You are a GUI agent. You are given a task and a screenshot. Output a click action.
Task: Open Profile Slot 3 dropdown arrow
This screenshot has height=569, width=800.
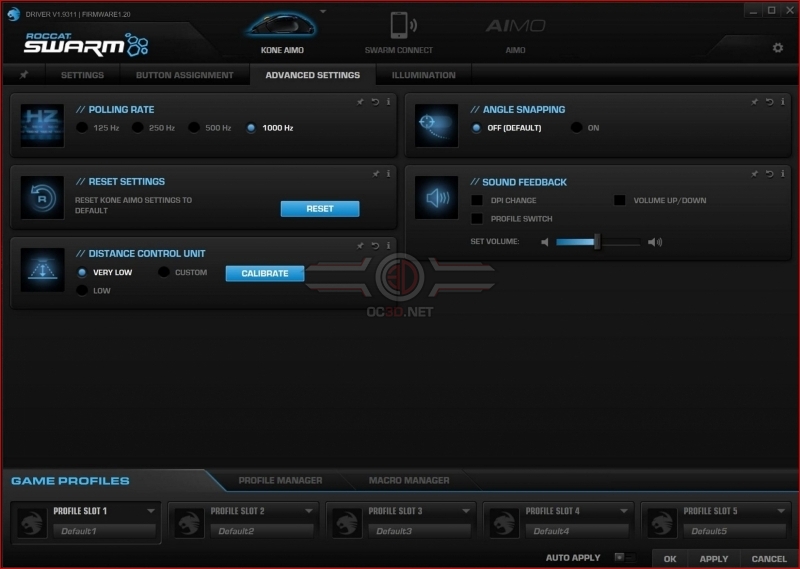click(466, 511)
